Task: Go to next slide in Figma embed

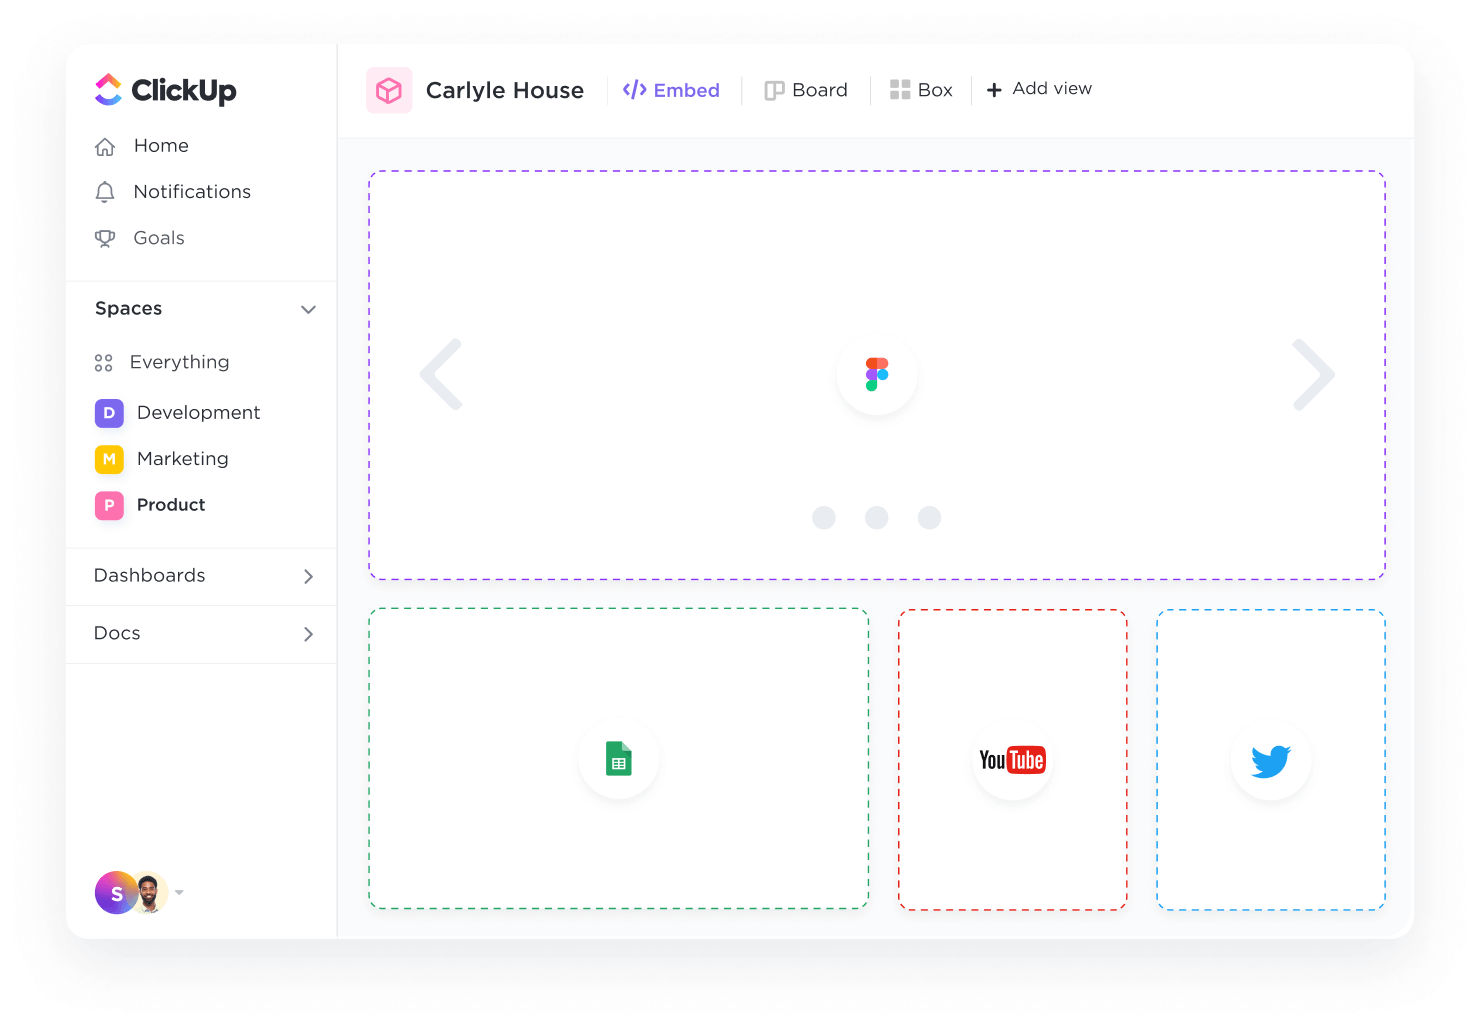Action: coord(1314,375)
